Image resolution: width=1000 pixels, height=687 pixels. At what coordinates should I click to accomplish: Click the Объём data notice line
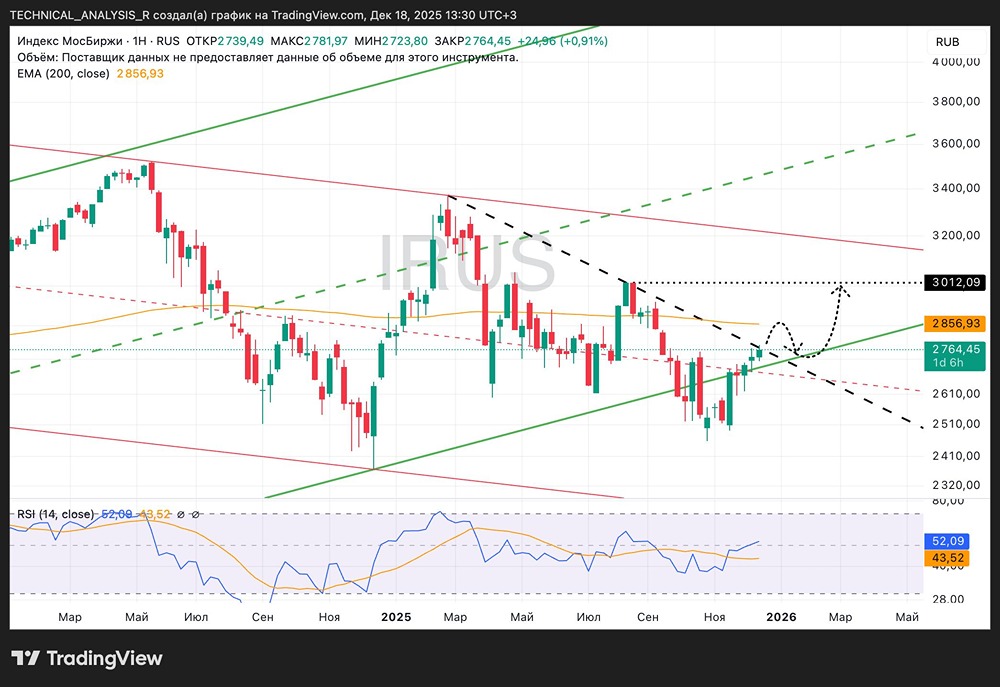(x=268, y=57)
